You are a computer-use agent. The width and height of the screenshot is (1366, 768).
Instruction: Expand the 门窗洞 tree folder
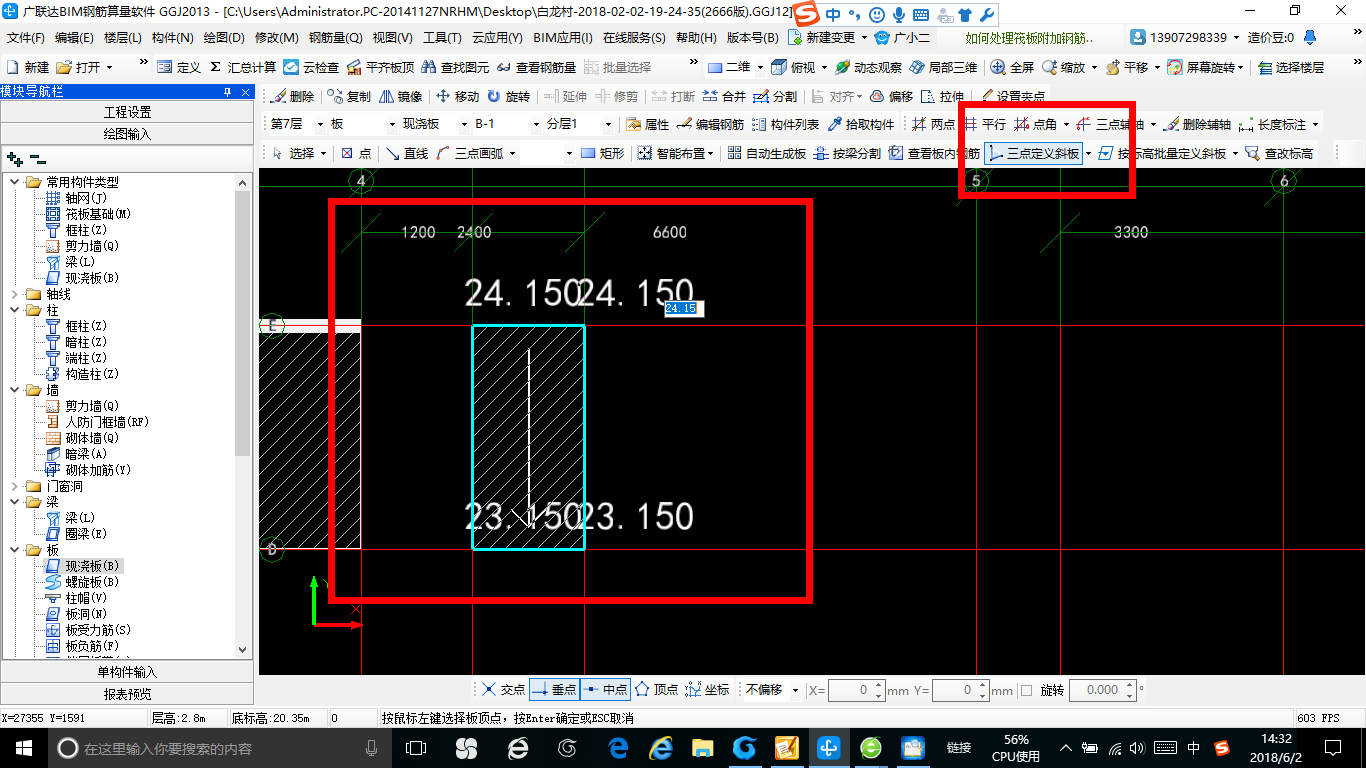coord(14,486)
